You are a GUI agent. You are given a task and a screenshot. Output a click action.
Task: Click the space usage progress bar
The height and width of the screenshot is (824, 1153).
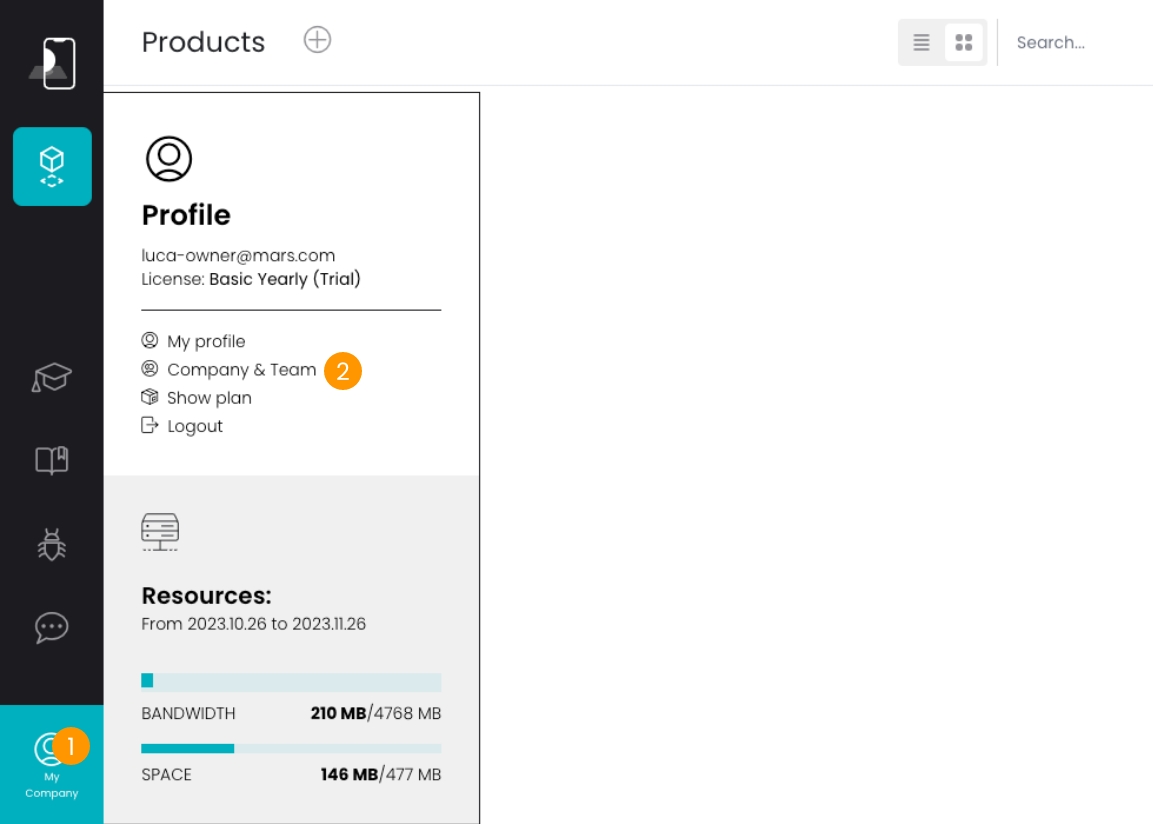291,748
